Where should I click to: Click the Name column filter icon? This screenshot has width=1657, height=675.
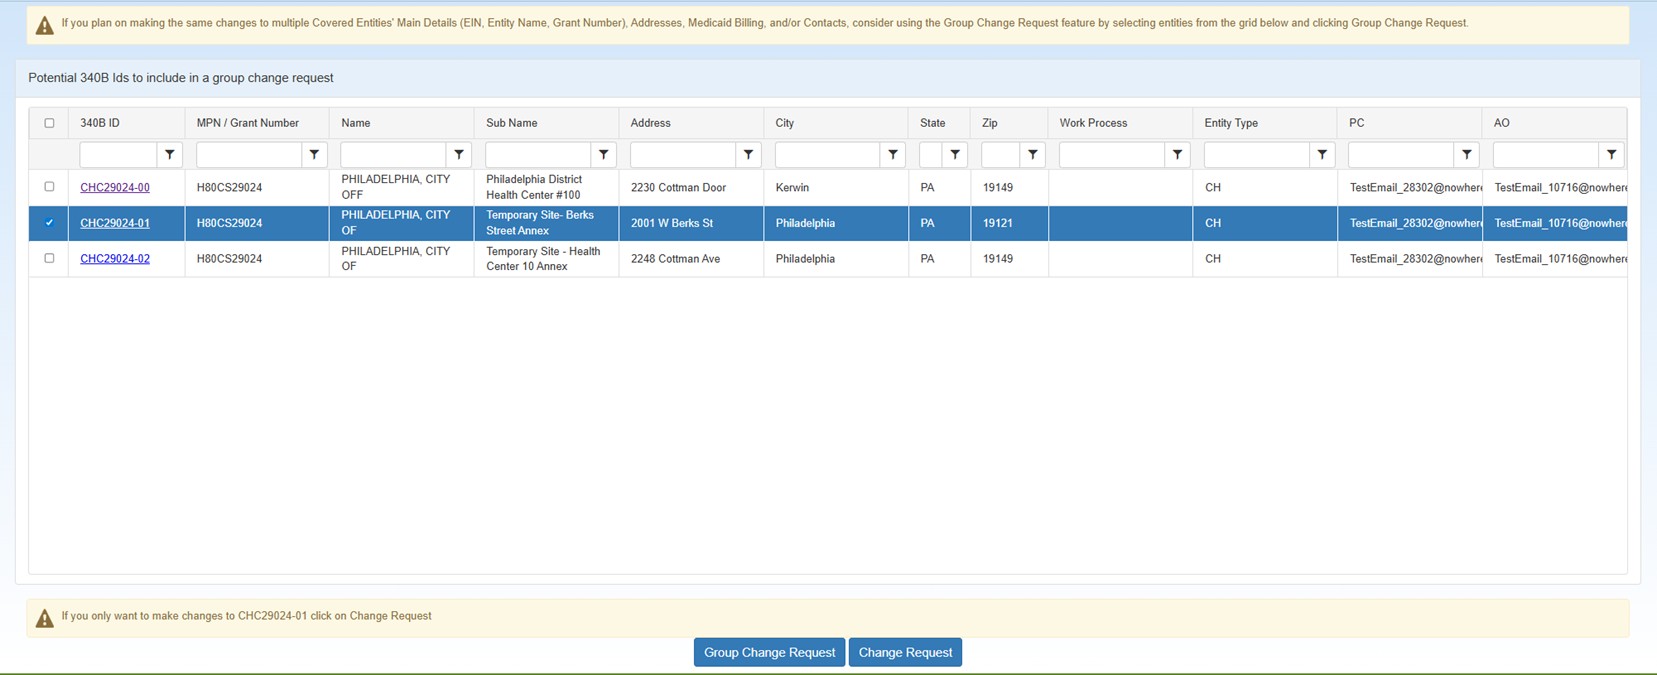(x=459, y=155)
